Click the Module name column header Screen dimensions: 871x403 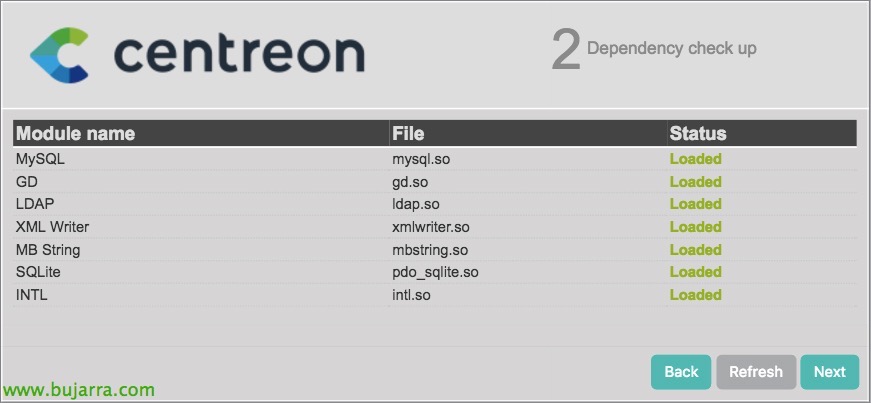pyautogui.click(x=75, y=133)
